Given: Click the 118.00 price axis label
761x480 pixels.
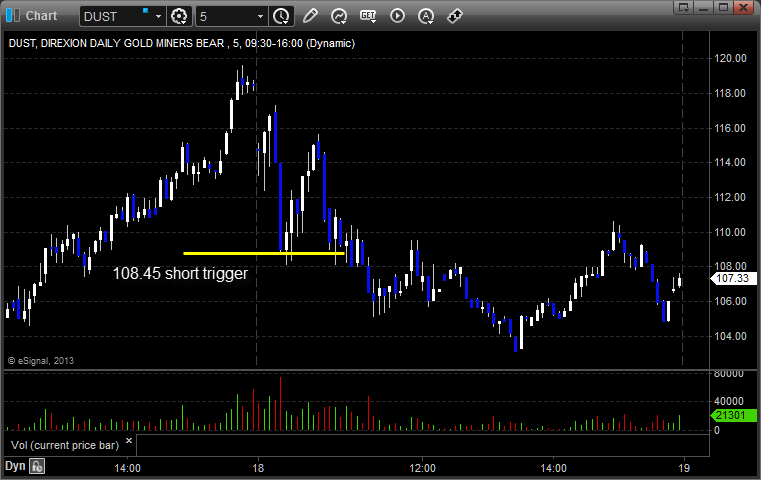Looking at the screenshot, I should tap(730, 93).
